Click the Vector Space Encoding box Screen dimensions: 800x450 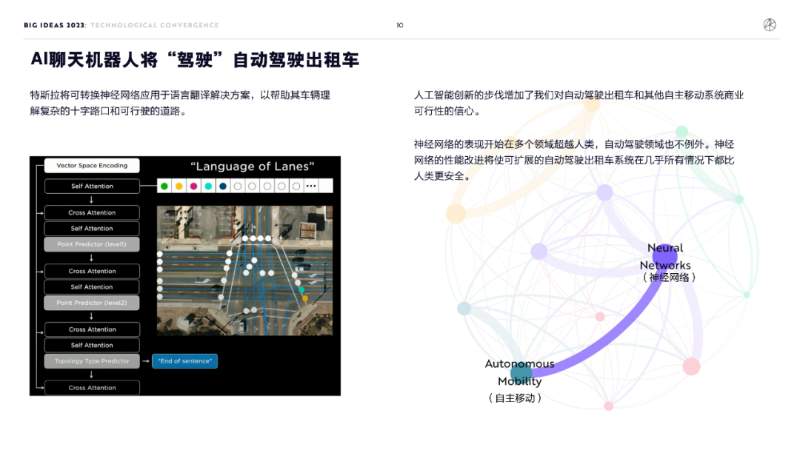tap(92, 165)
